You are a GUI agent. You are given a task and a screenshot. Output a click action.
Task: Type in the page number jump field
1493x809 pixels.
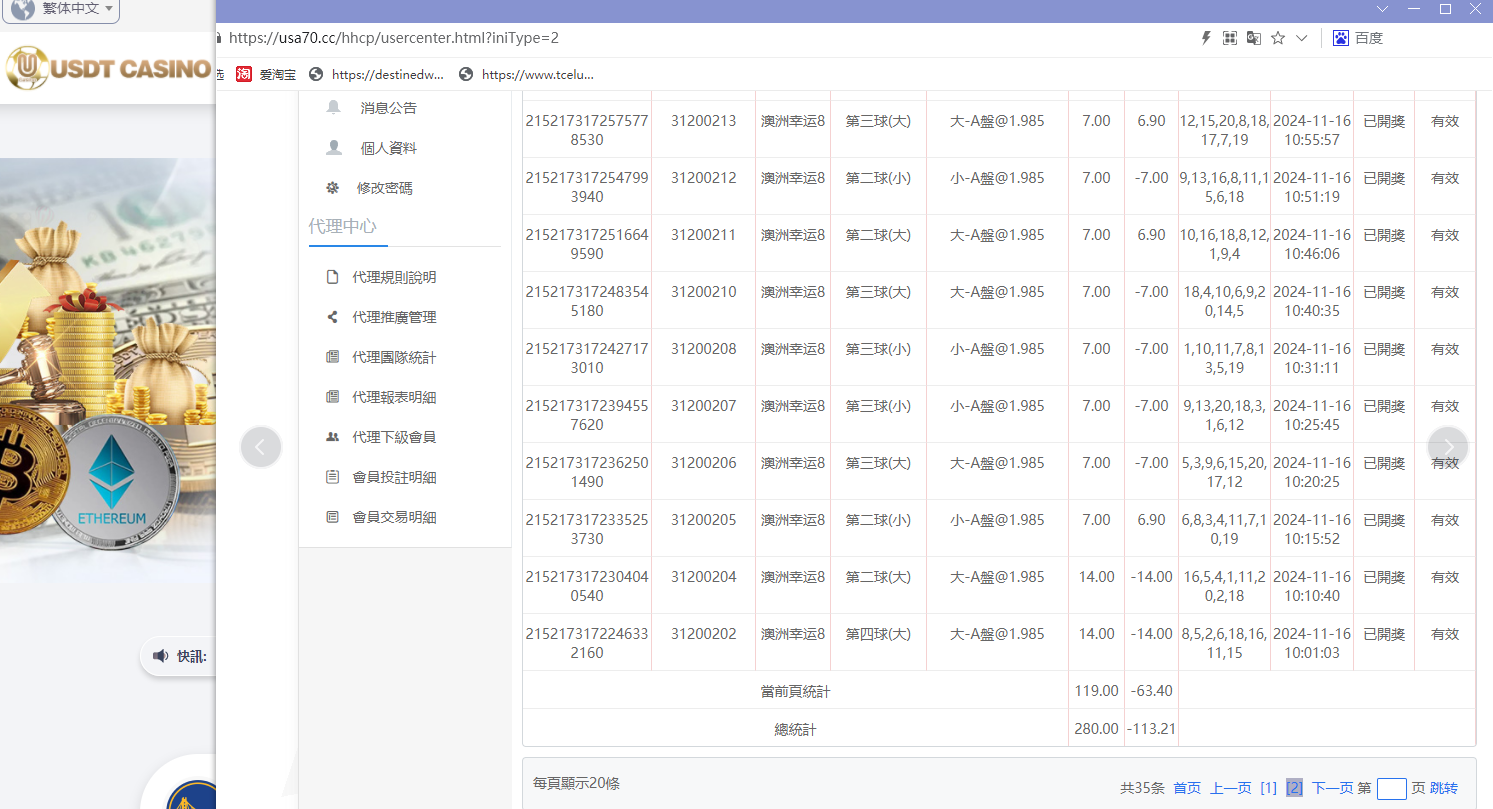point(1393,788)
